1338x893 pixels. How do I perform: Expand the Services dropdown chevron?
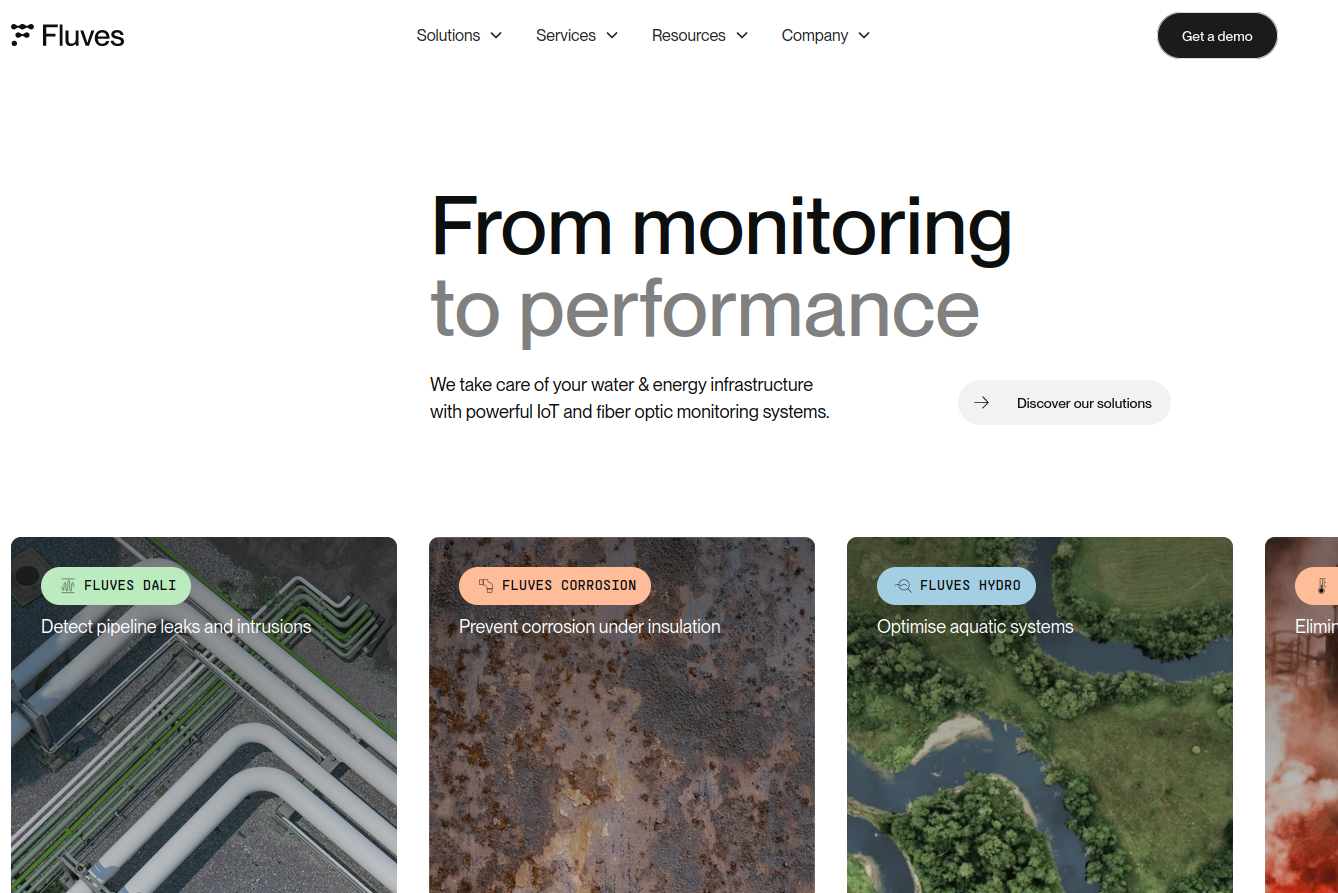[612, 36]
